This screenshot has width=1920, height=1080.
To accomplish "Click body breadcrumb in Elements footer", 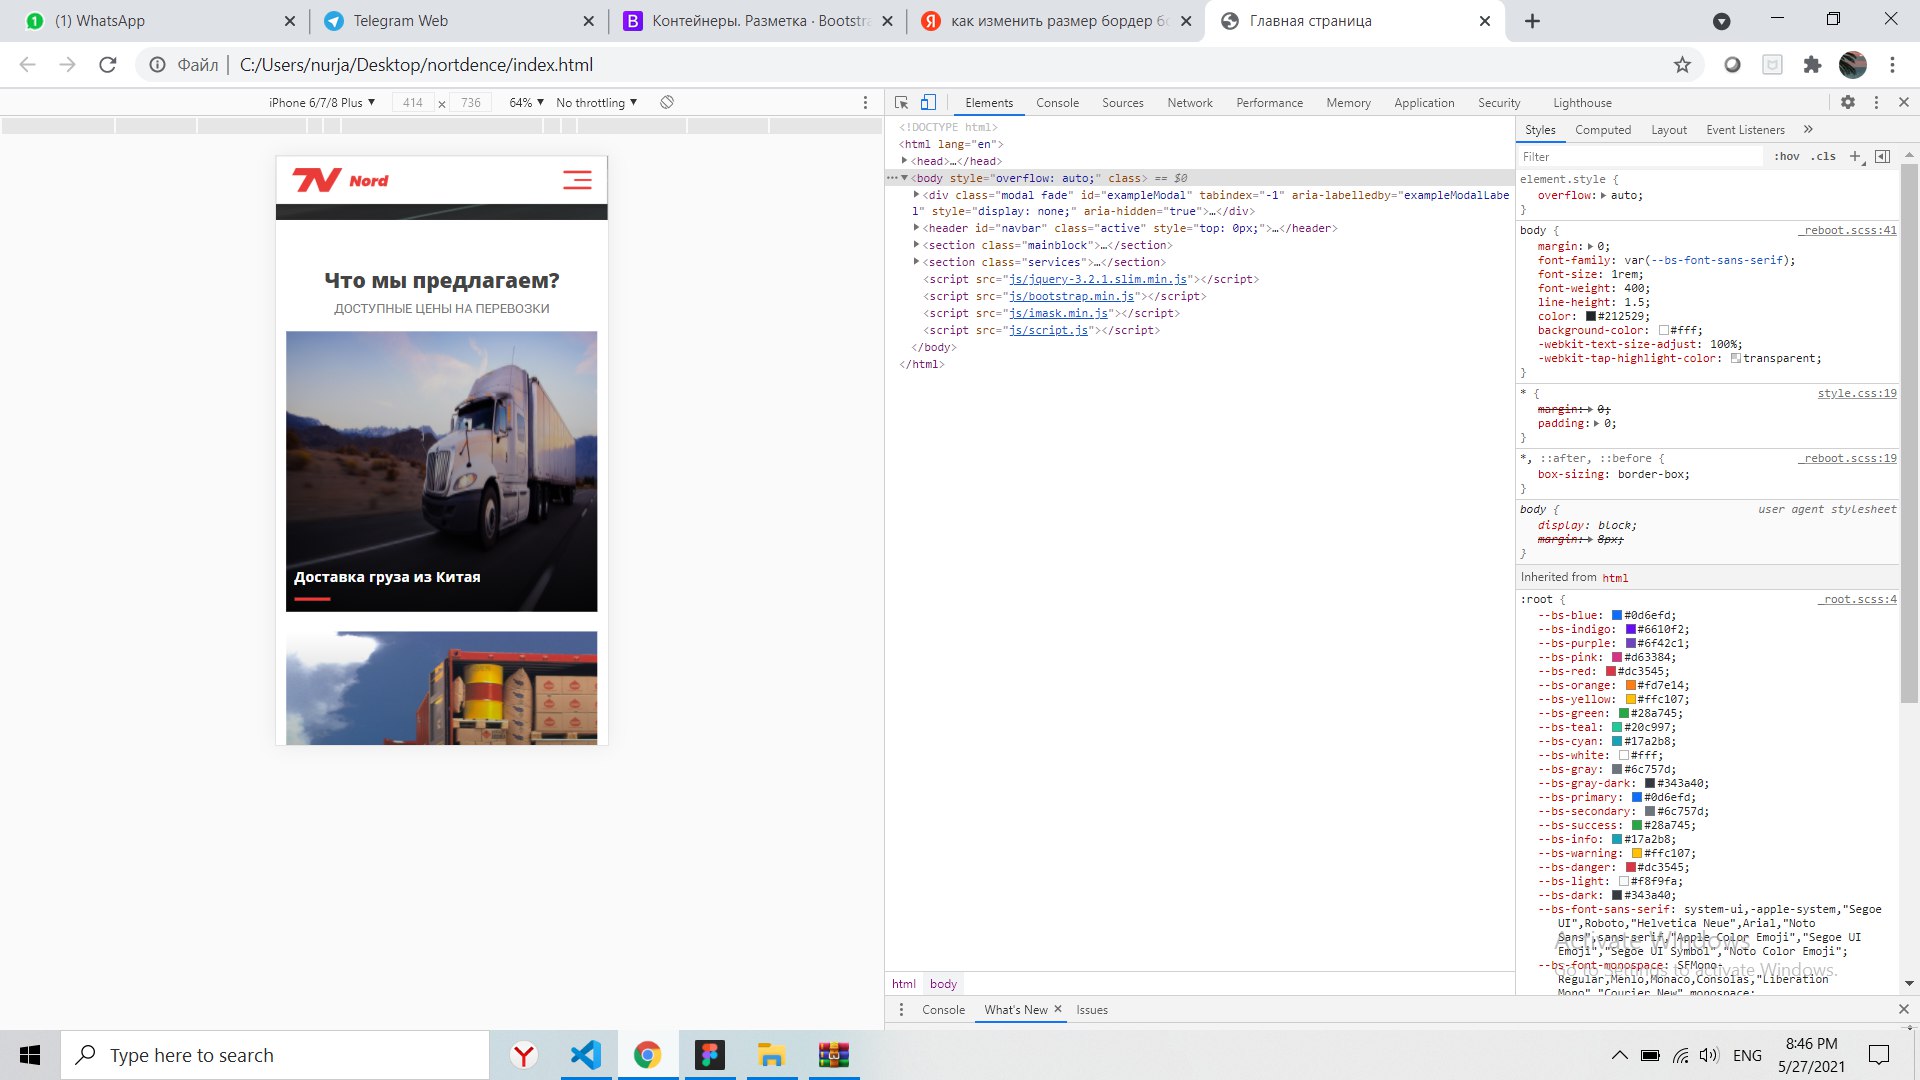I will pos(943,984).
